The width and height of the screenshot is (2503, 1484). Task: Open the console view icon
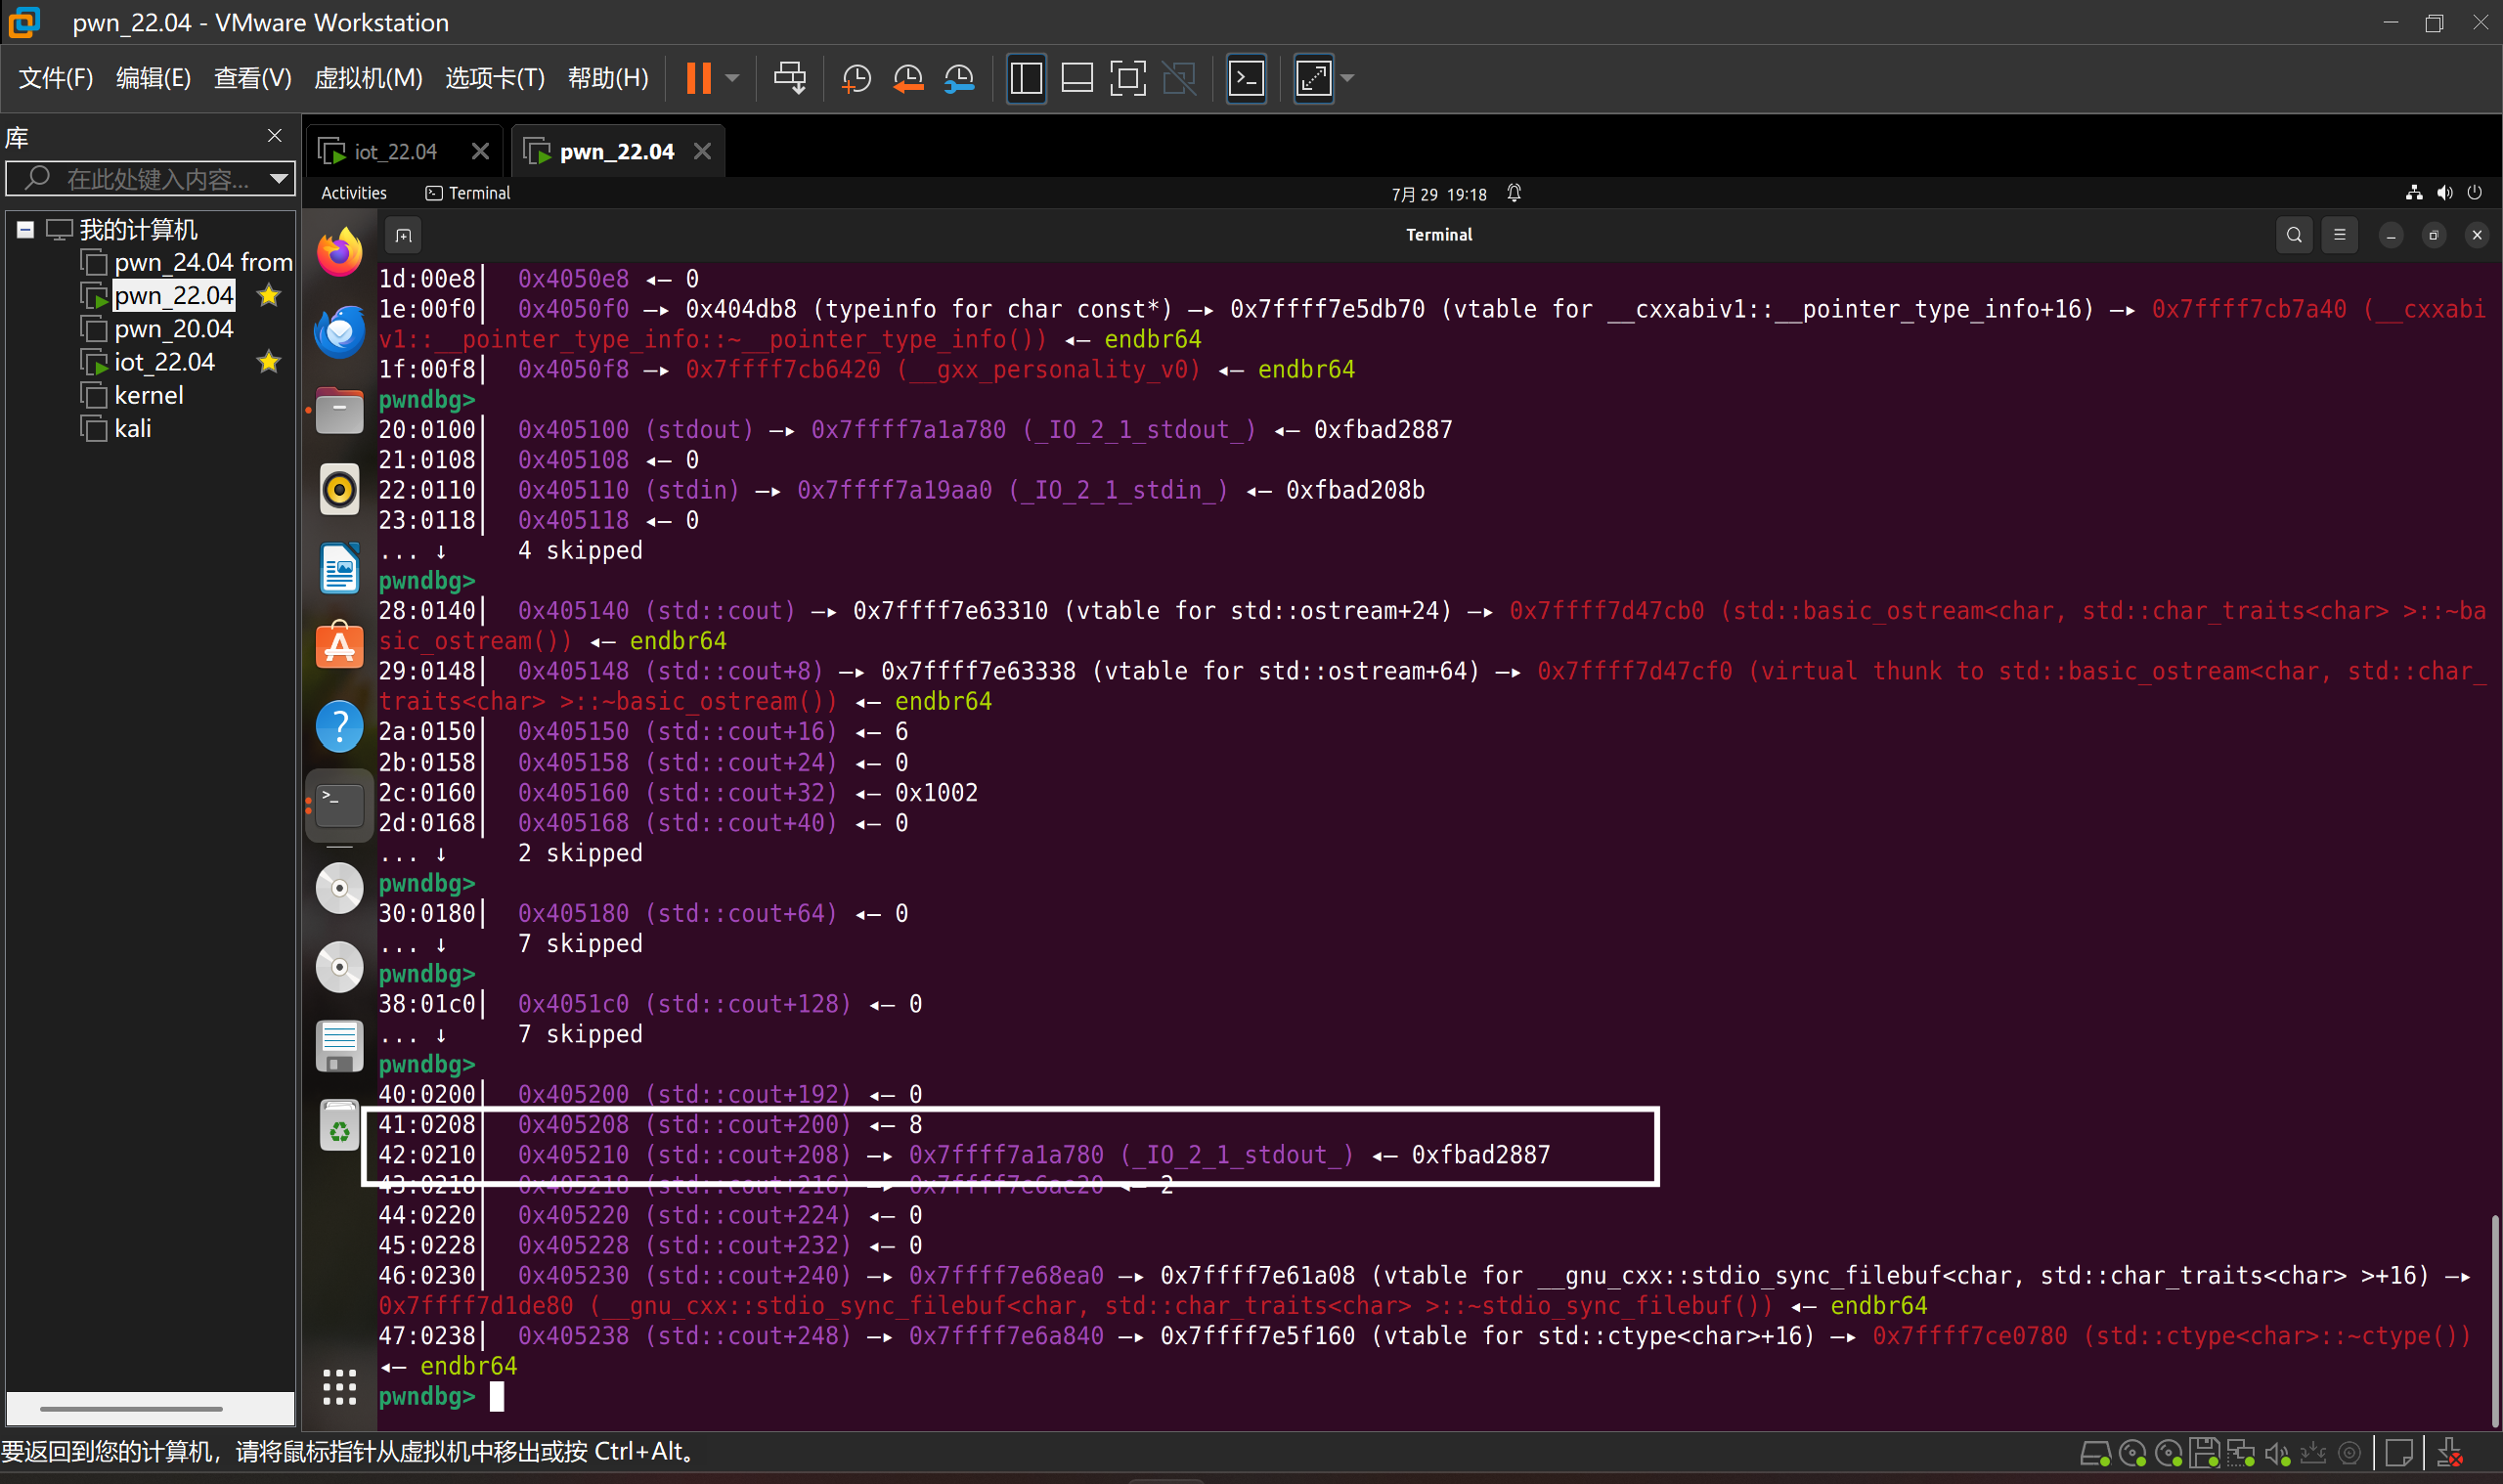point(1246,78)
